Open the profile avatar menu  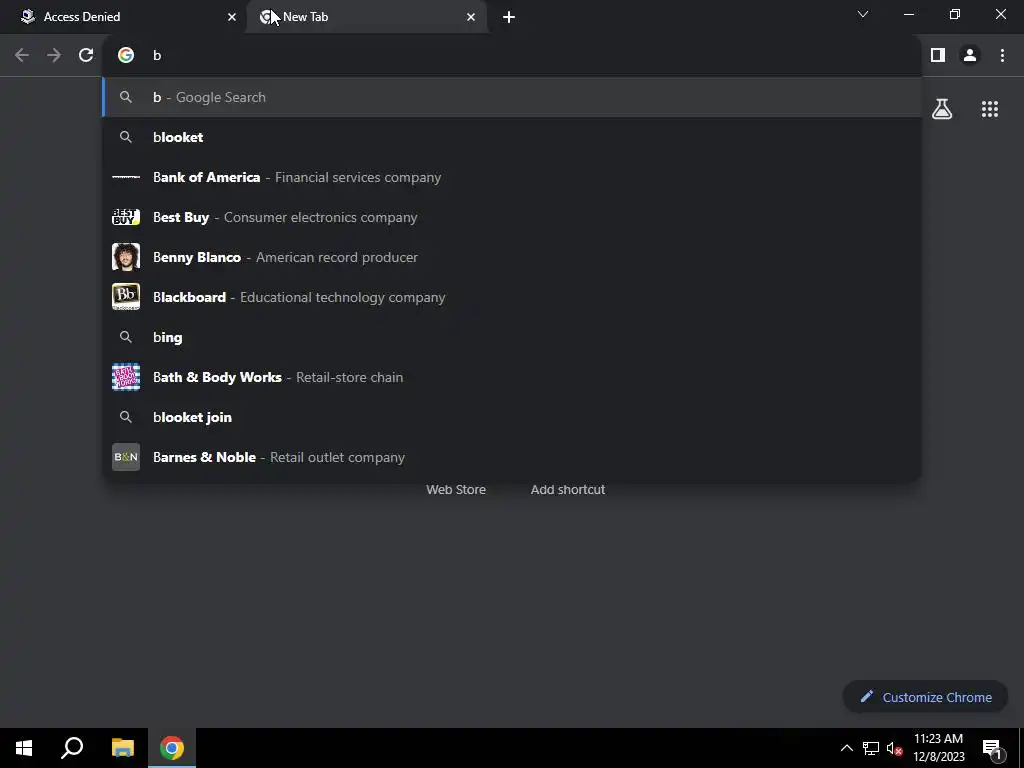[x=970, y=56]
